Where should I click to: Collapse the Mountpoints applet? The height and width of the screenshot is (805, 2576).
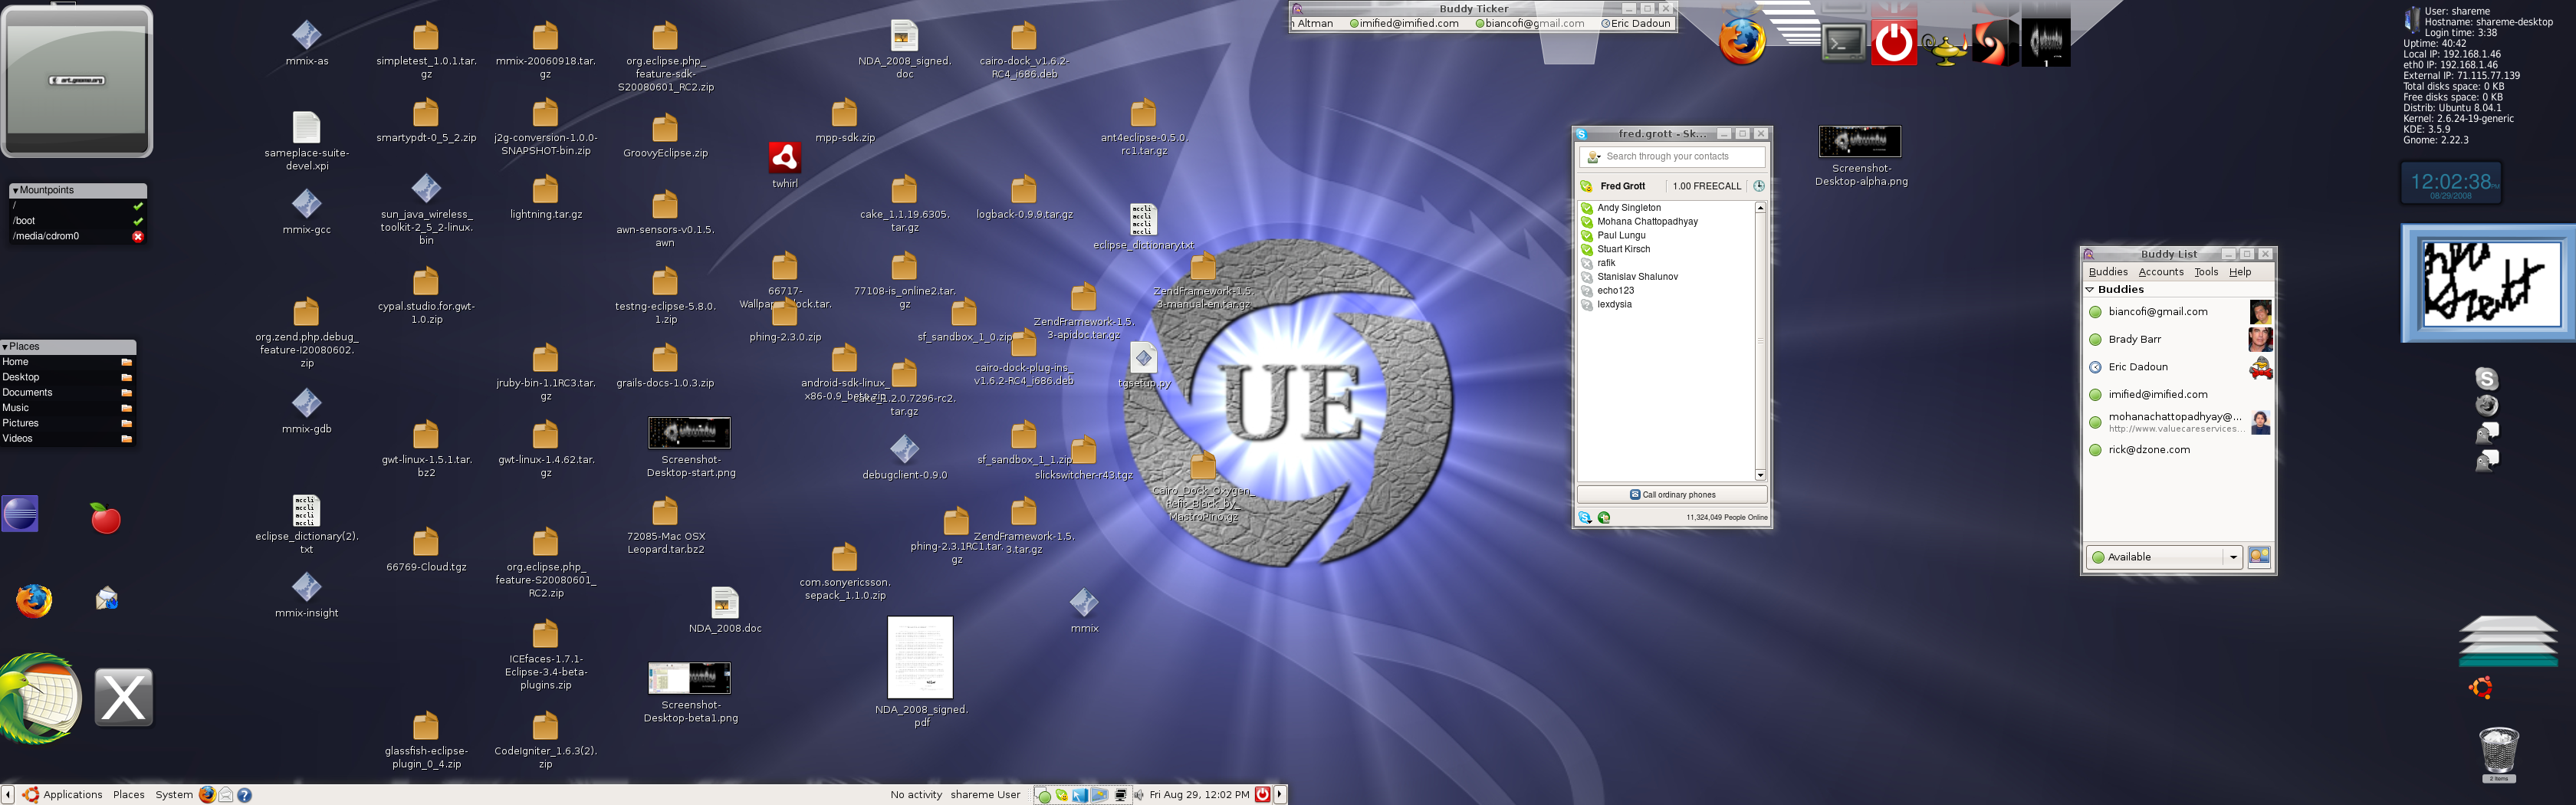pyautogui.click(x=15, y=190)
